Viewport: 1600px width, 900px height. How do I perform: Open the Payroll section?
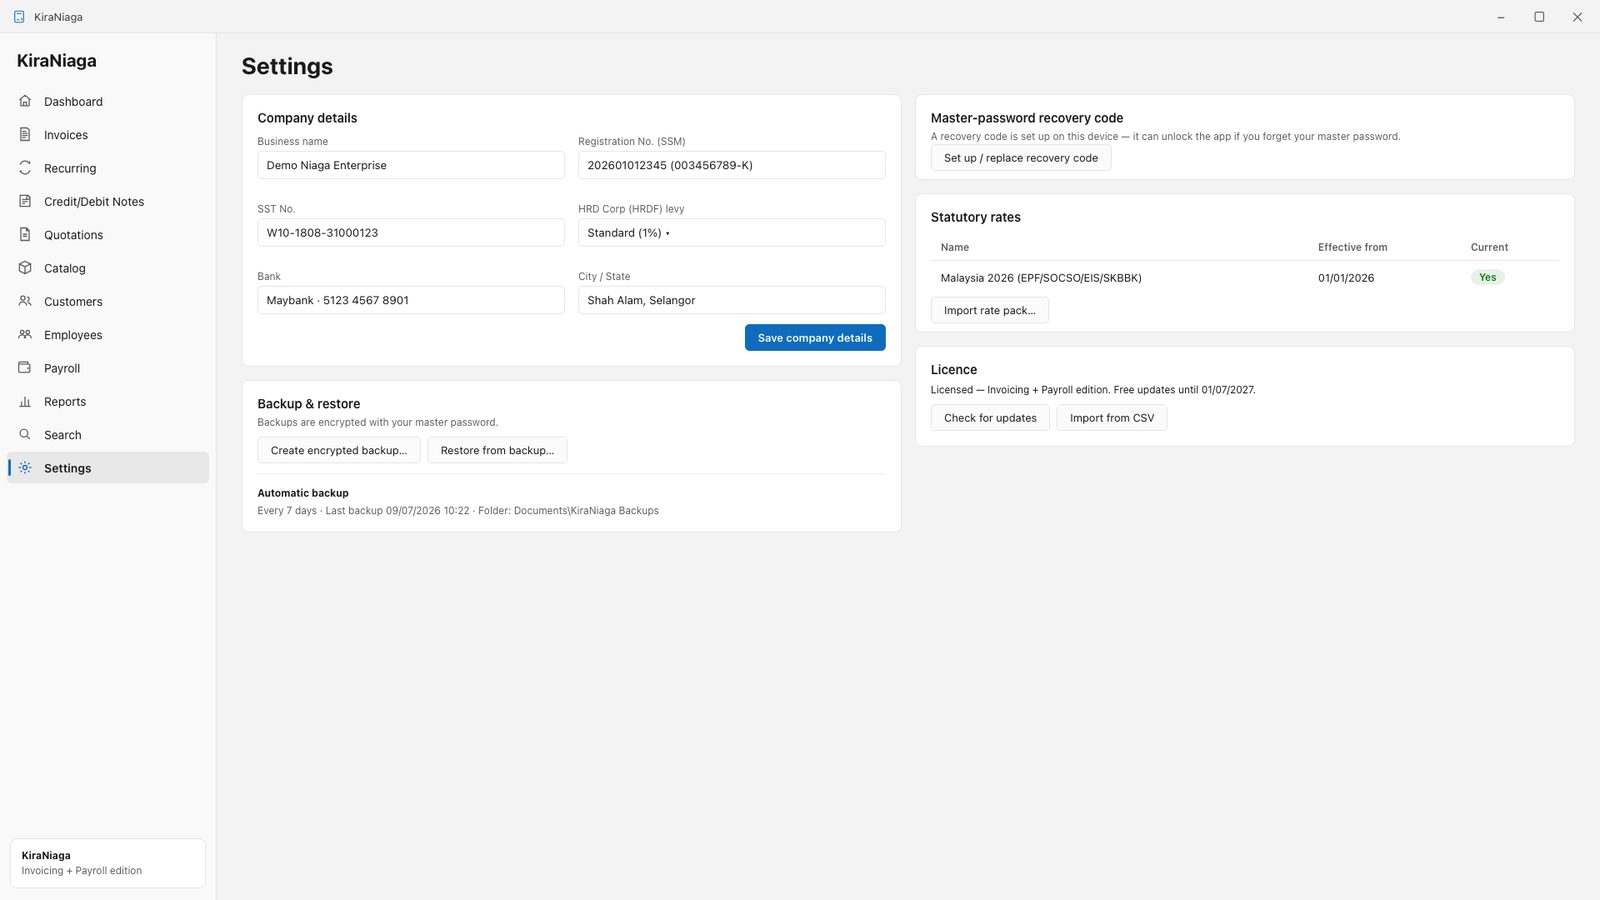(x=108, y=368)
